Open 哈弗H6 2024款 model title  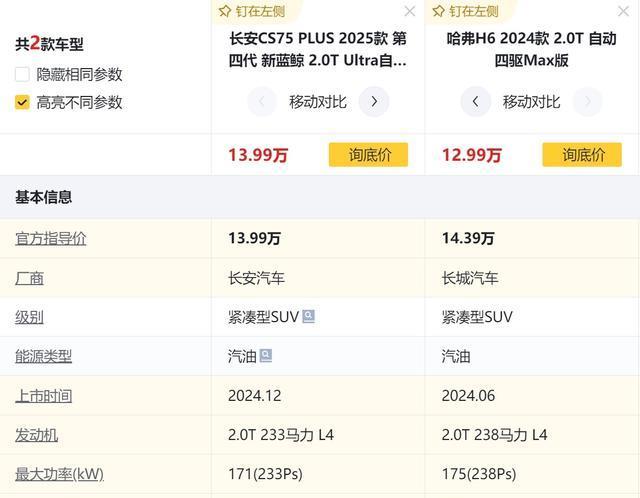coord(531,49)
